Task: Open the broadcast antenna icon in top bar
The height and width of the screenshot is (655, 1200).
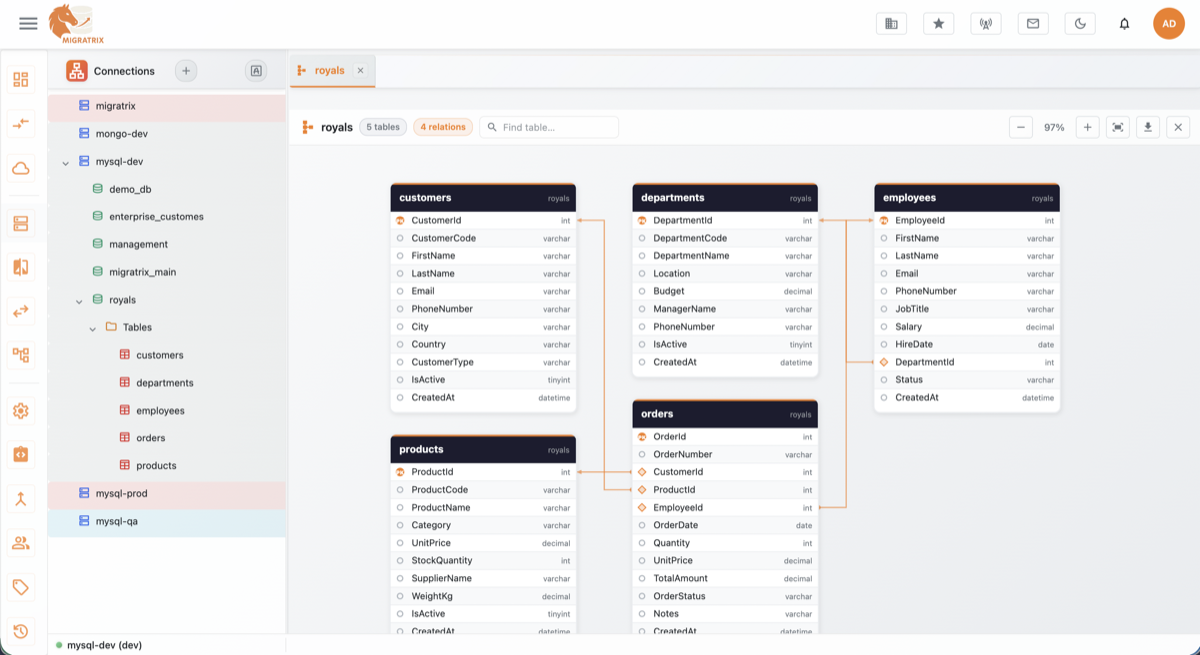Action: pyautogui.click(x=985, y=23)
